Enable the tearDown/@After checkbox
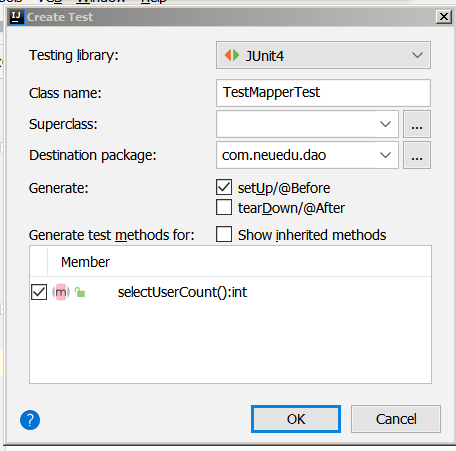The width and height of the screenshot is (456, 451). [224, 207]
